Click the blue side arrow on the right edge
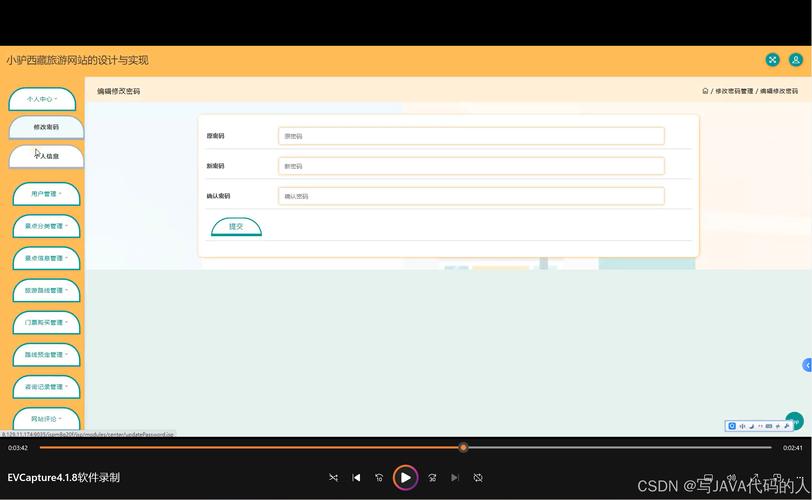812x500 pixels. [807, 366]
